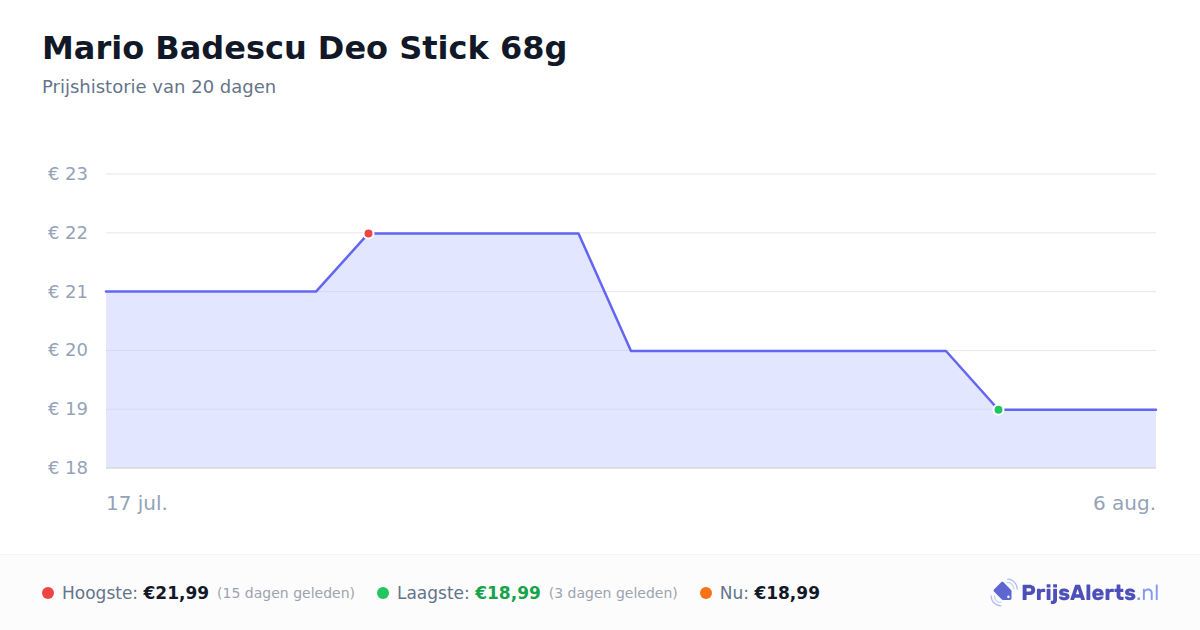
Task: Click the Nu €18,99 current price
Action: point(787,593)
